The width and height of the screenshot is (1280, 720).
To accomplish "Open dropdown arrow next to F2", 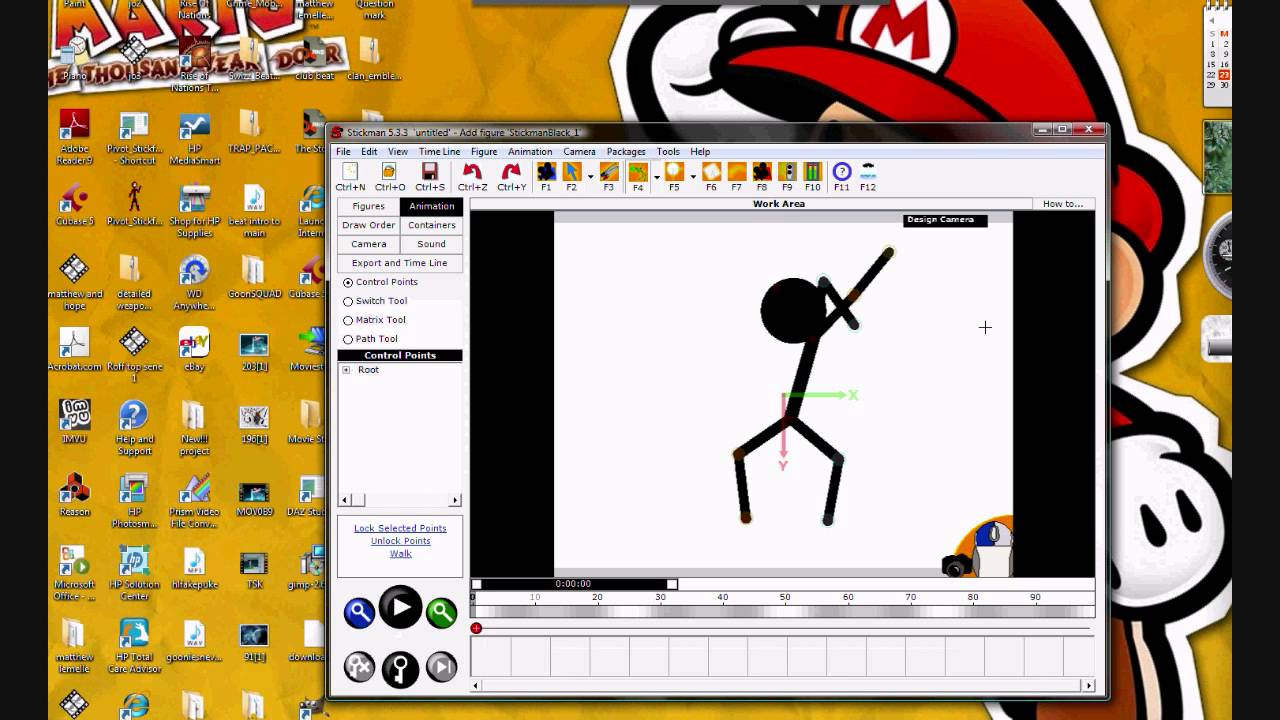I will tap(590, 176).
